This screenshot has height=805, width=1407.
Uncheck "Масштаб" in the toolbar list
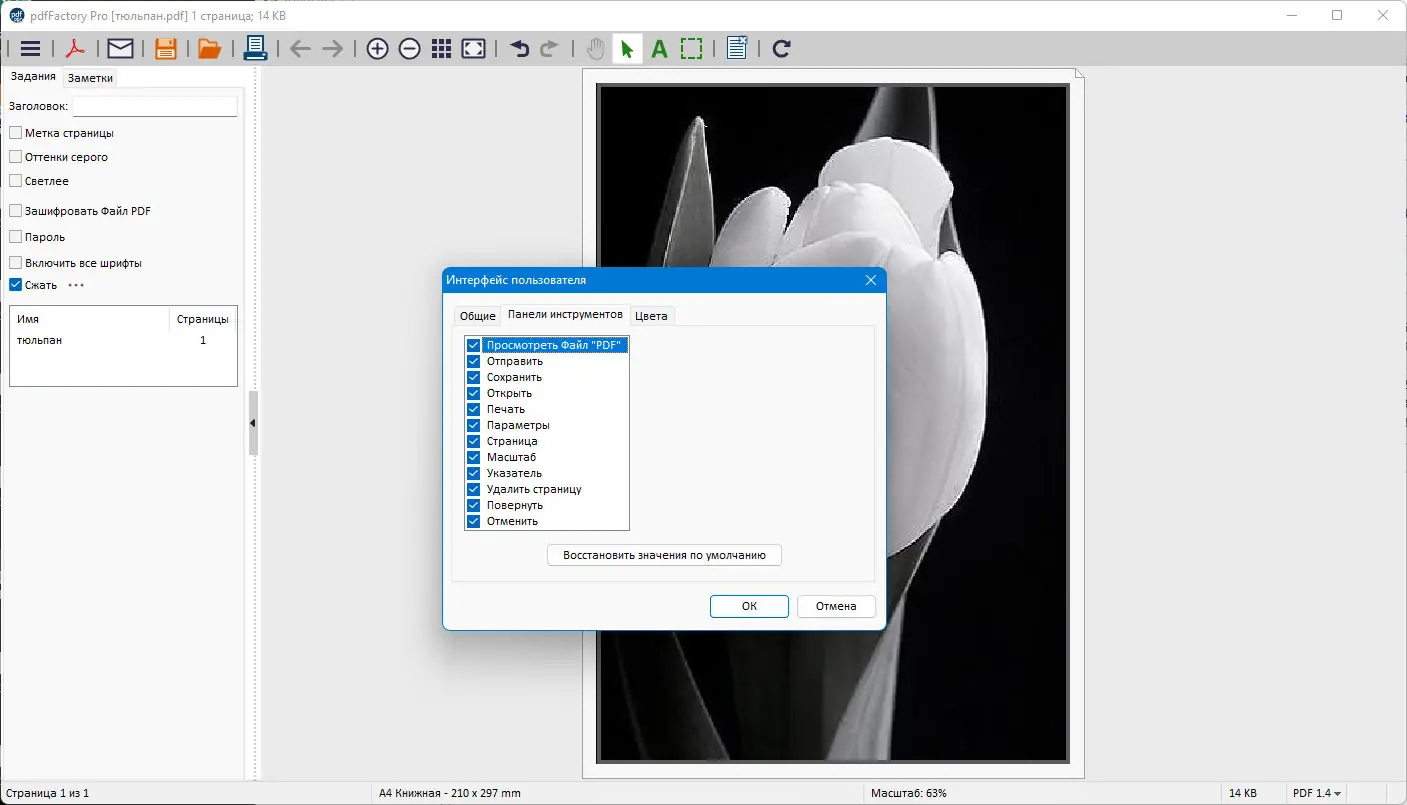click(x=474, y=457)
